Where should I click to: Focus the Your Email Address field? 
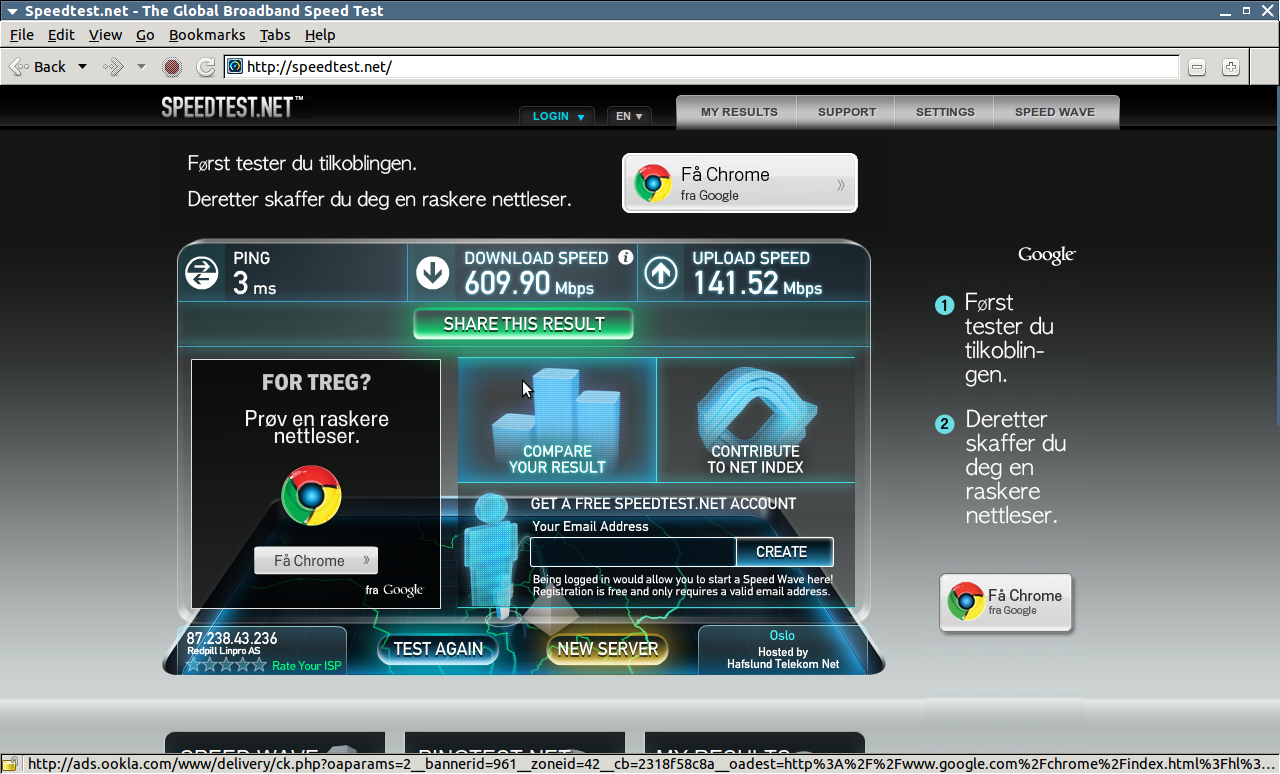633,552
